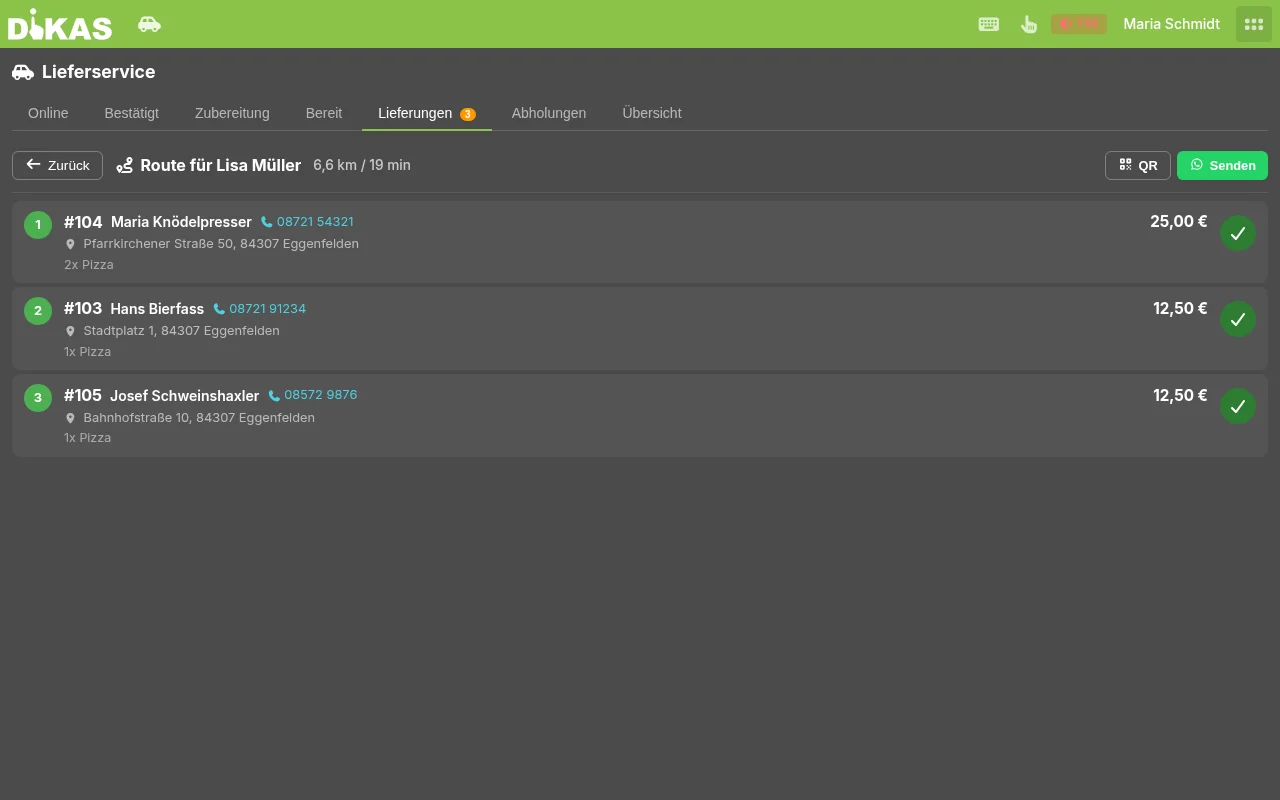Click the DiKAS logo
1280x800 pixels.
[60, 24]
